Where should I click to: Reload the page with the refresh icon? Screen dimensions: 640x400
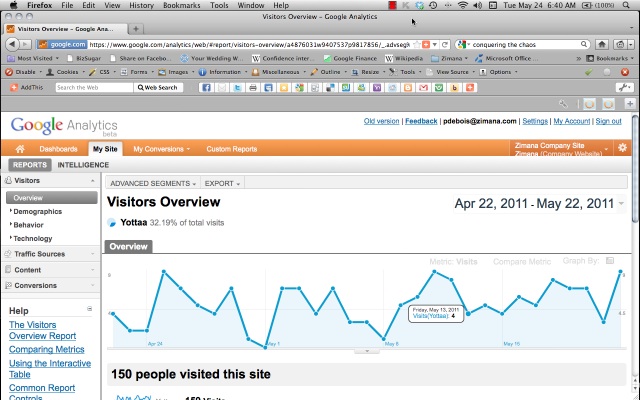click(445, 44)
